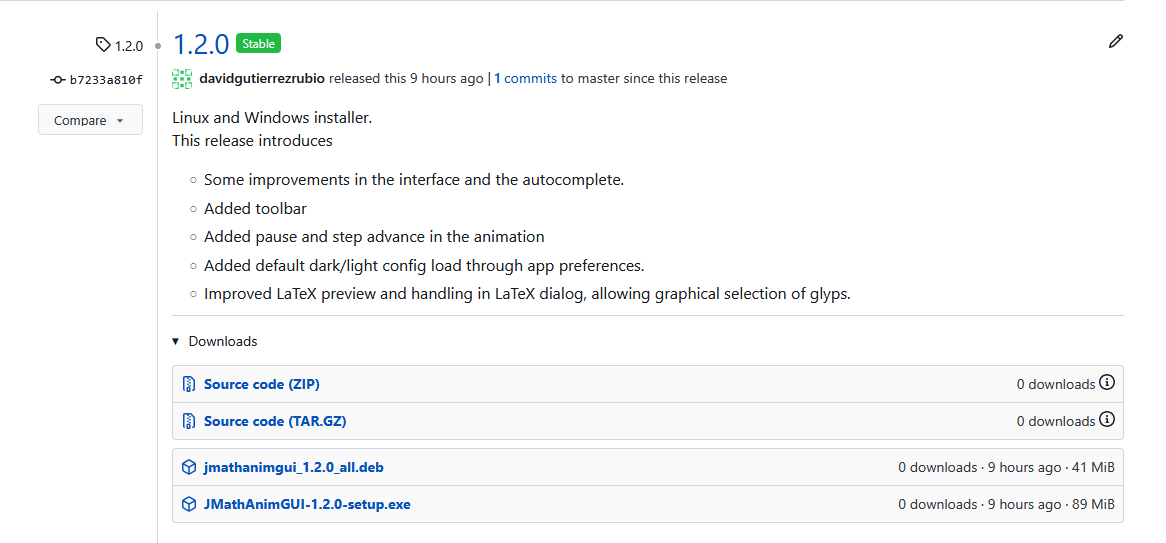The width and height of the screenshot is (1166, 543).
Task: Download Source code (ZIP)
Action: (x=262, y=384)
